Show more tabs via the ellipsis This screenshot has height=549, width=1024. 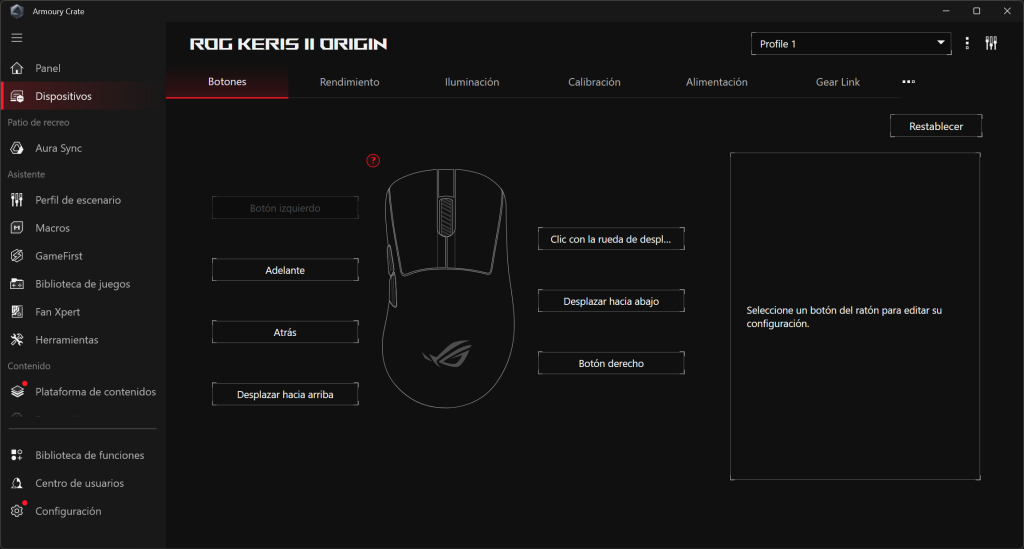[908, 82]
